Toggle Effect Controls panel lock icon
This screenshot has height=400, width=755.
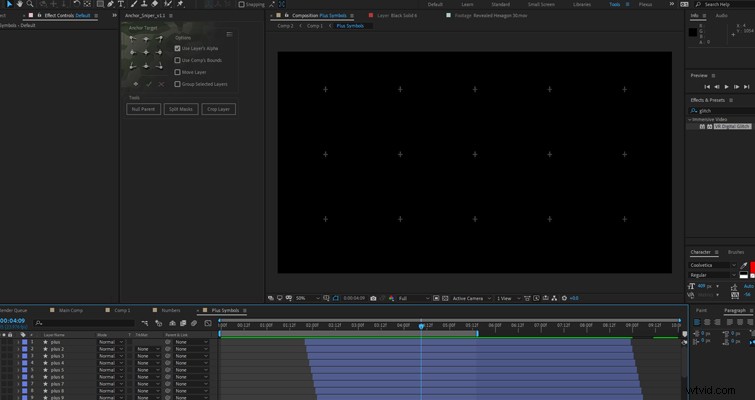(39, 15)
